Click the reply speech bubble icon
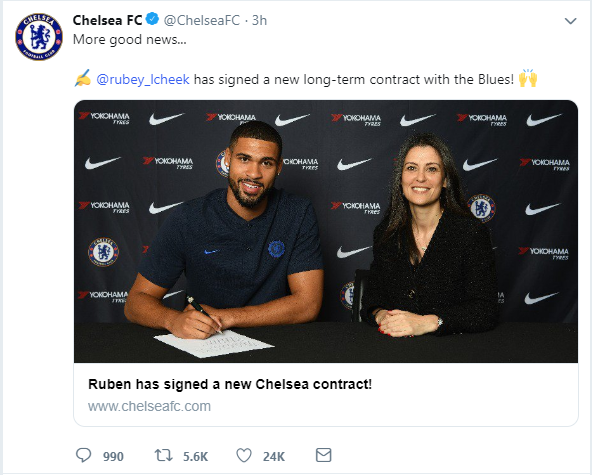 tap(83, 455)
